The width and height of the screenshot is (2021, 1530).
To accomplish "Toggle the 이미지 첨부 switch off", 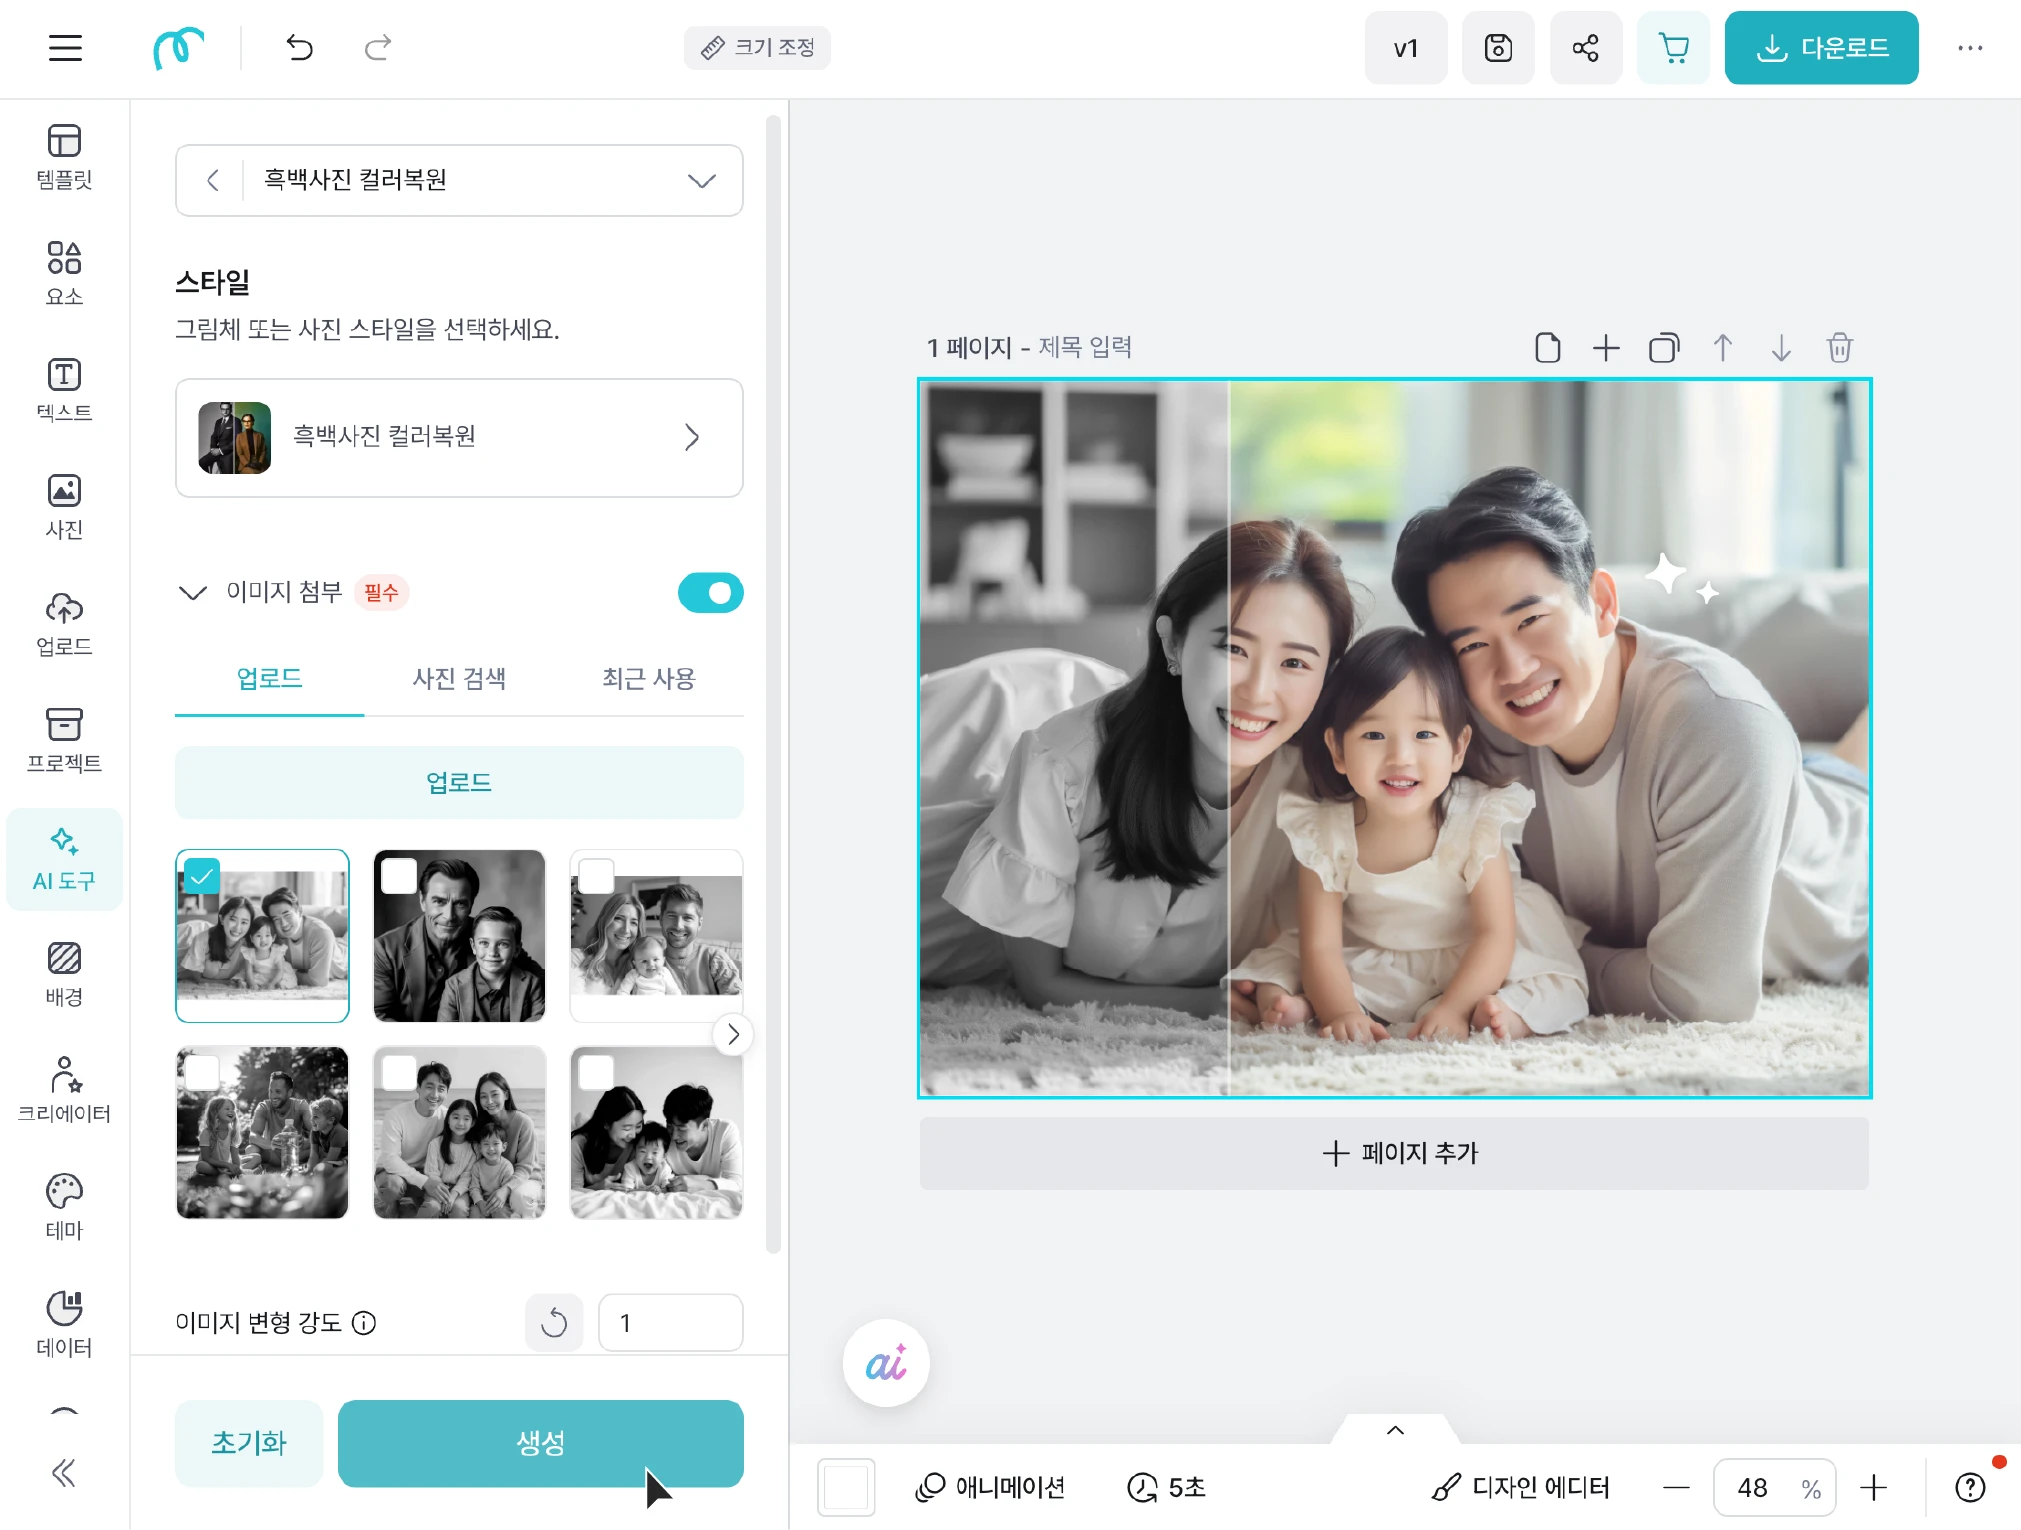I will point(710,593).
